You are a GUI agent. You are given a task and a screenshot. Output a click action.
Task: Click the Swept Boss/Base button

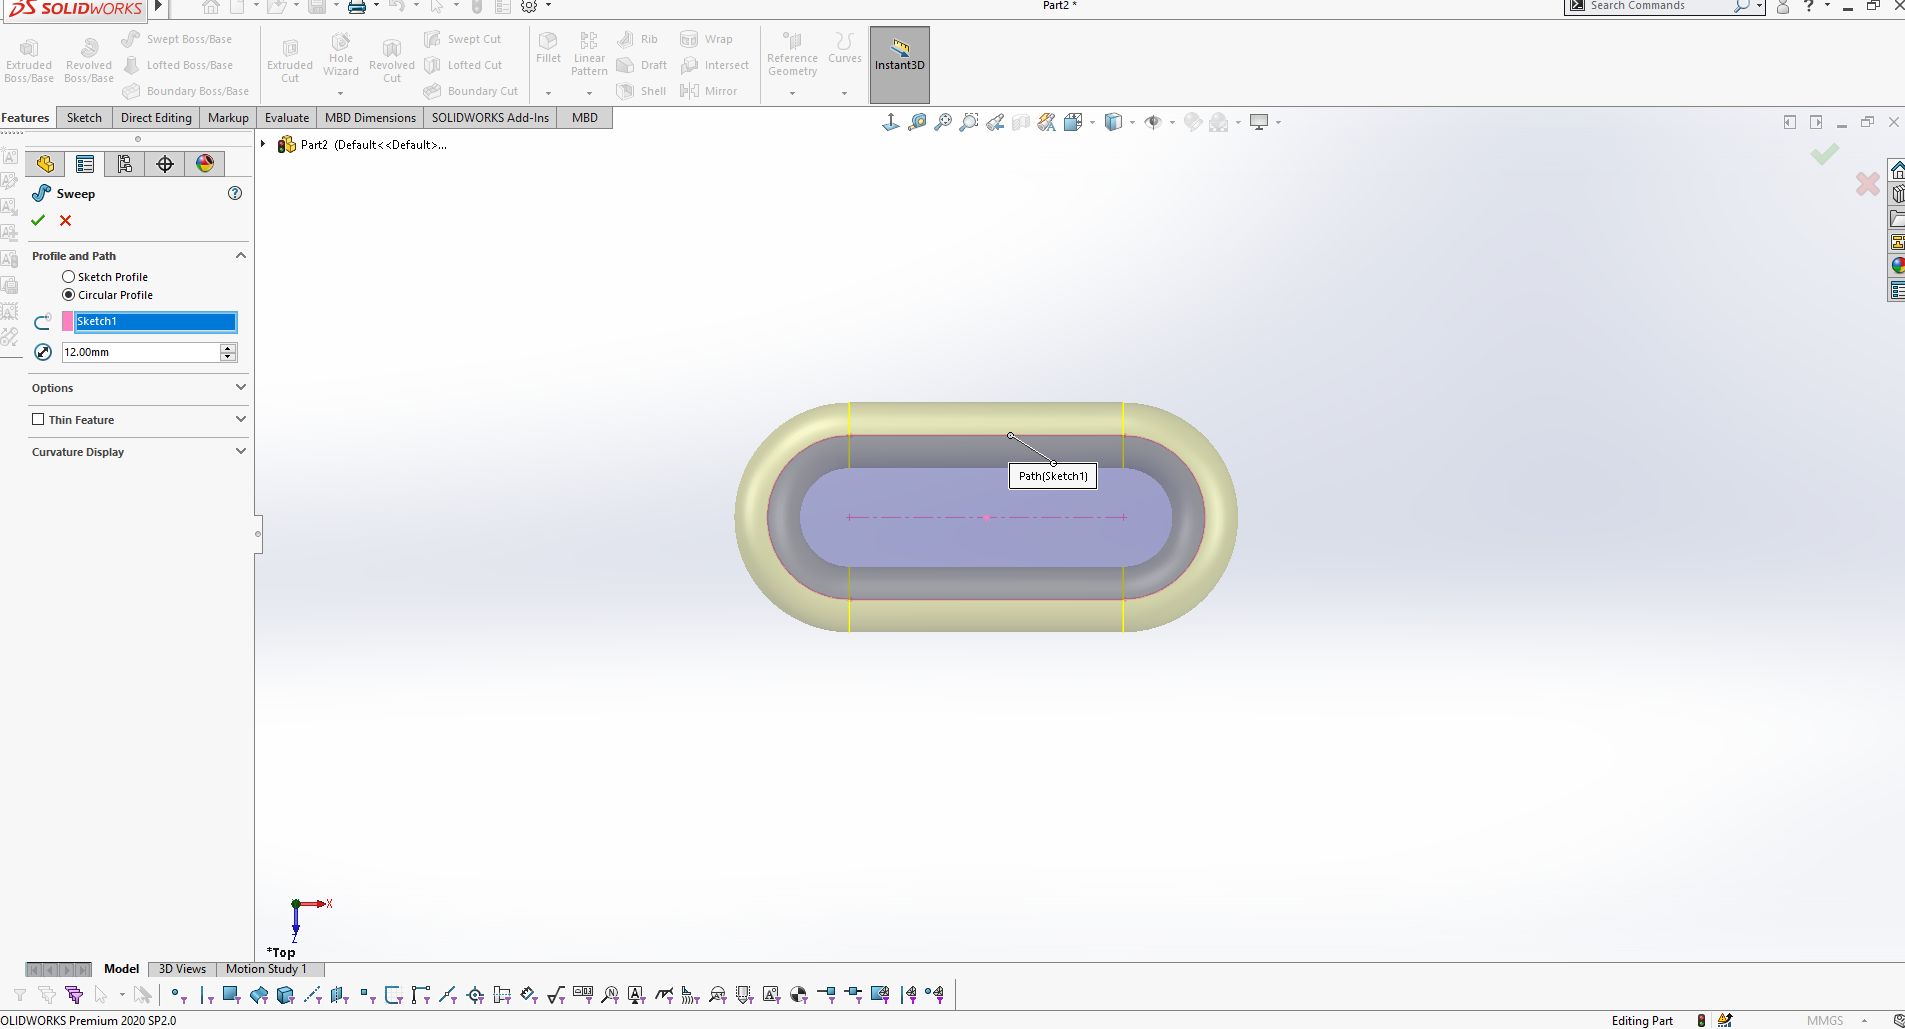coord(177,39)
